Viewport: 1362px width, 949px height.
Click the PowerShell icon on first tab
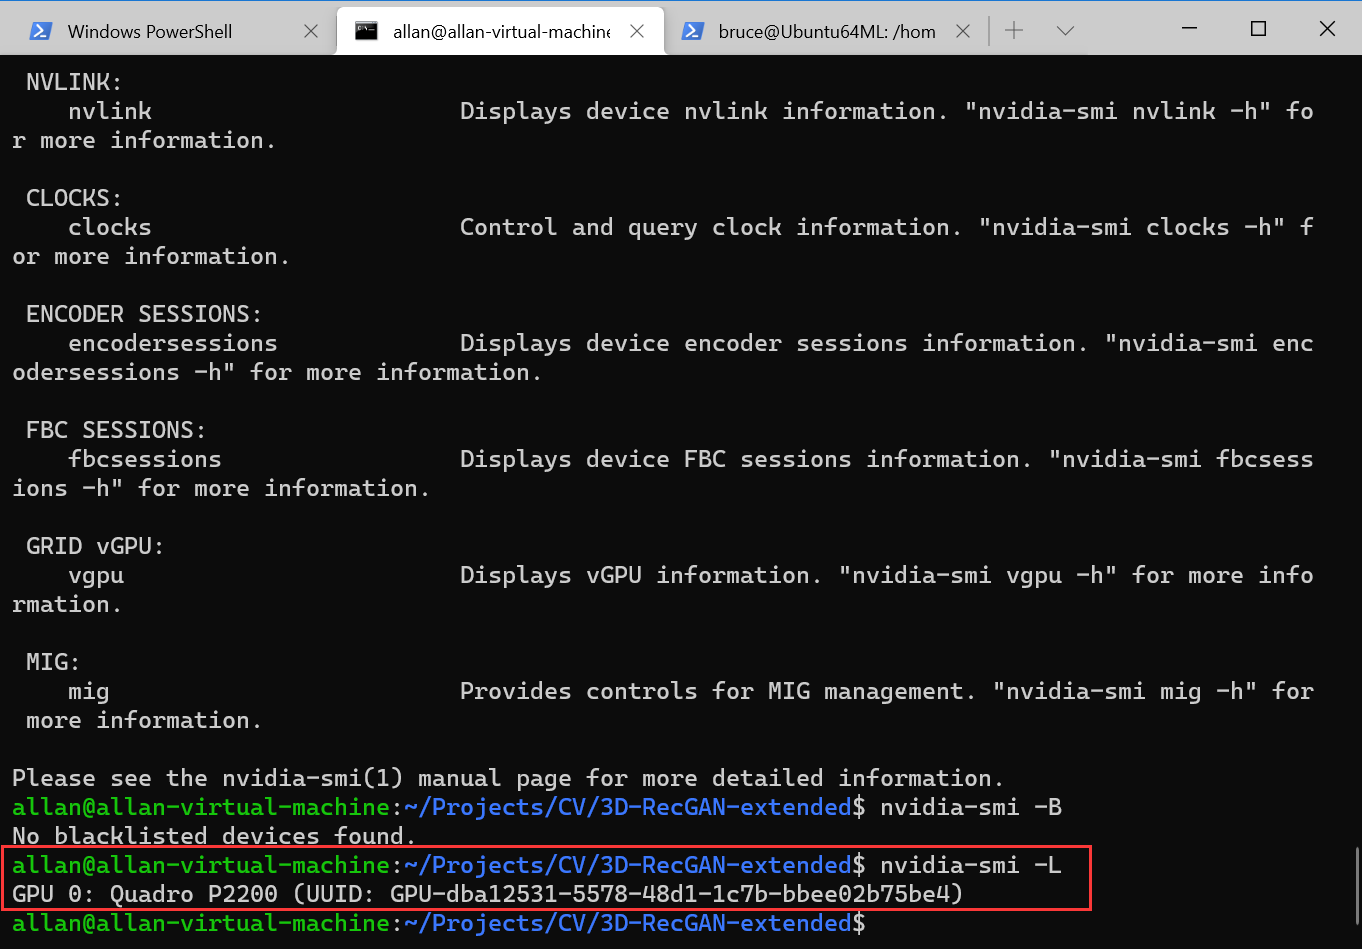(x=41, y=31)
